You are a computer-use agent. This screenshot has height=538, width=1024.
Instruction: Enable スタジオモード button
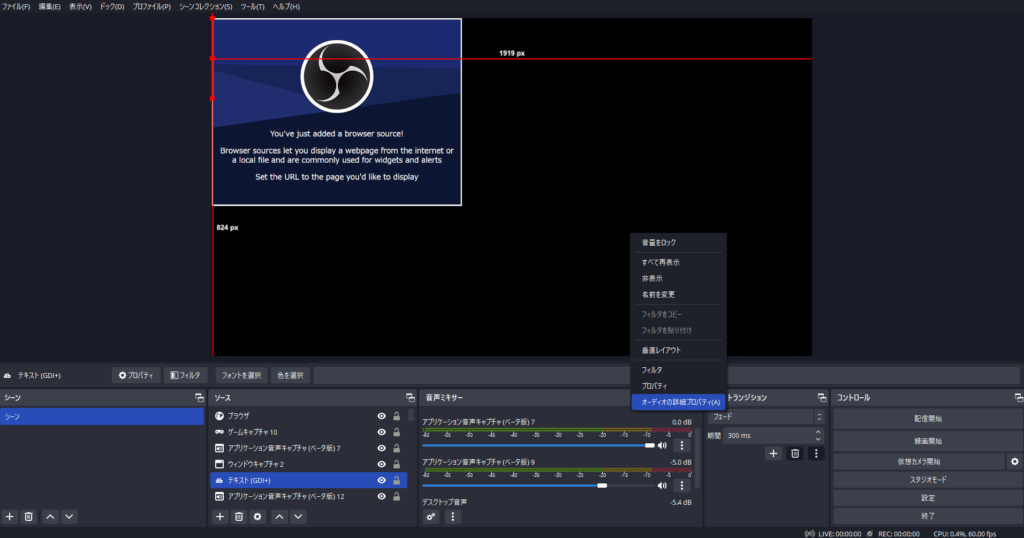coord(927,479)
